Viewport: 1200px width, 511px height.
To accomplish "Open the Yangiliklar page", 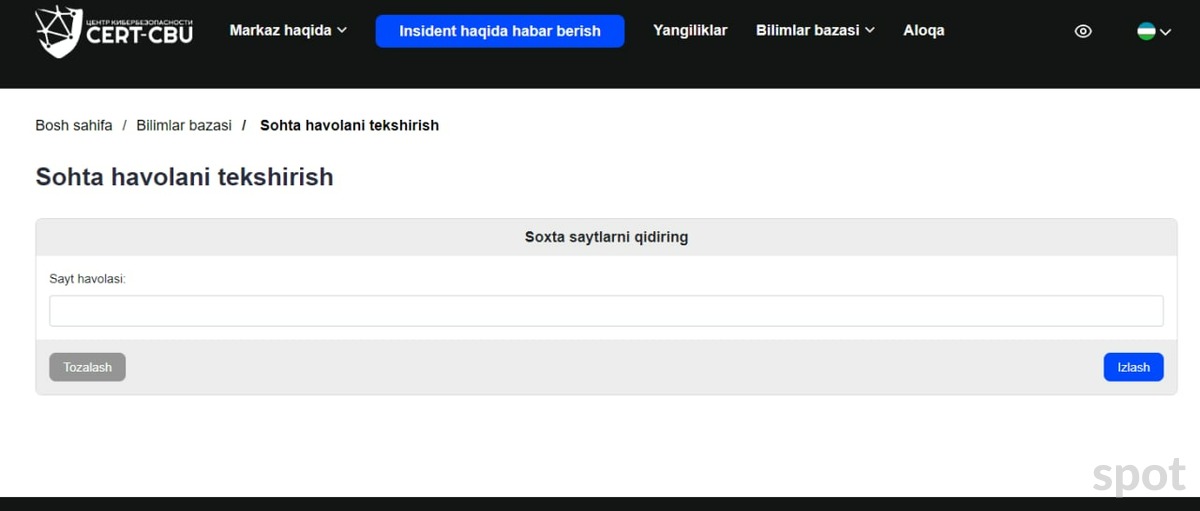I will click(x=690, y=30).
